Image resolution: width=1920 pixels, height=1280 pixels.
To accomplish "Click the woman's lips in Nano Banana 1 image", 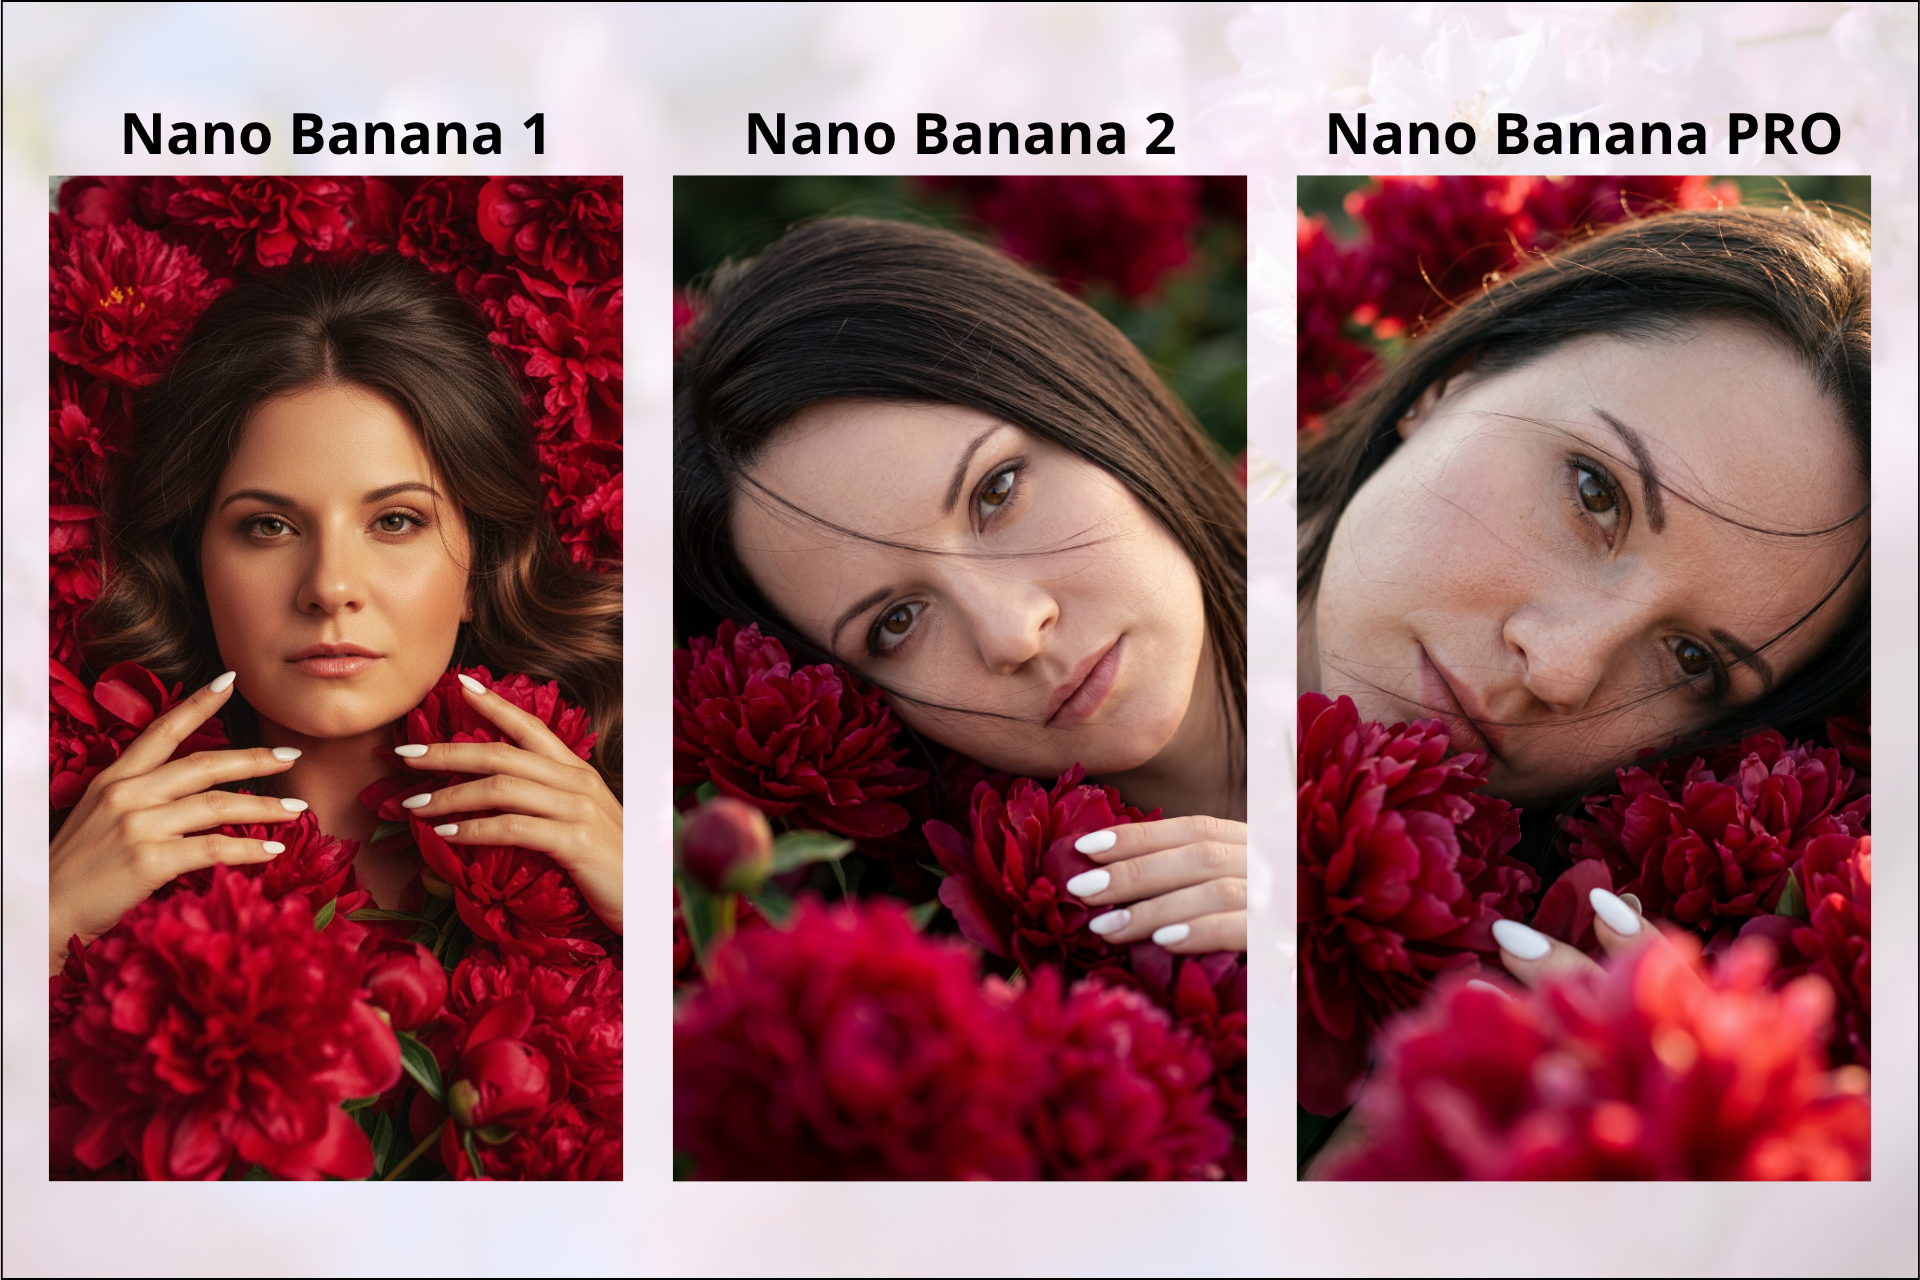I will coord(333,660).
